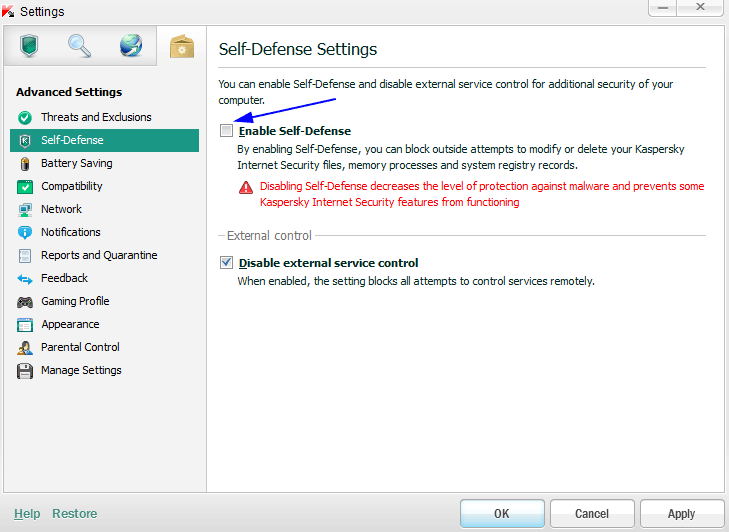Viewport: 729px width, 532px height.
Task: Open Appearance settings
Action: pos(70,324)
